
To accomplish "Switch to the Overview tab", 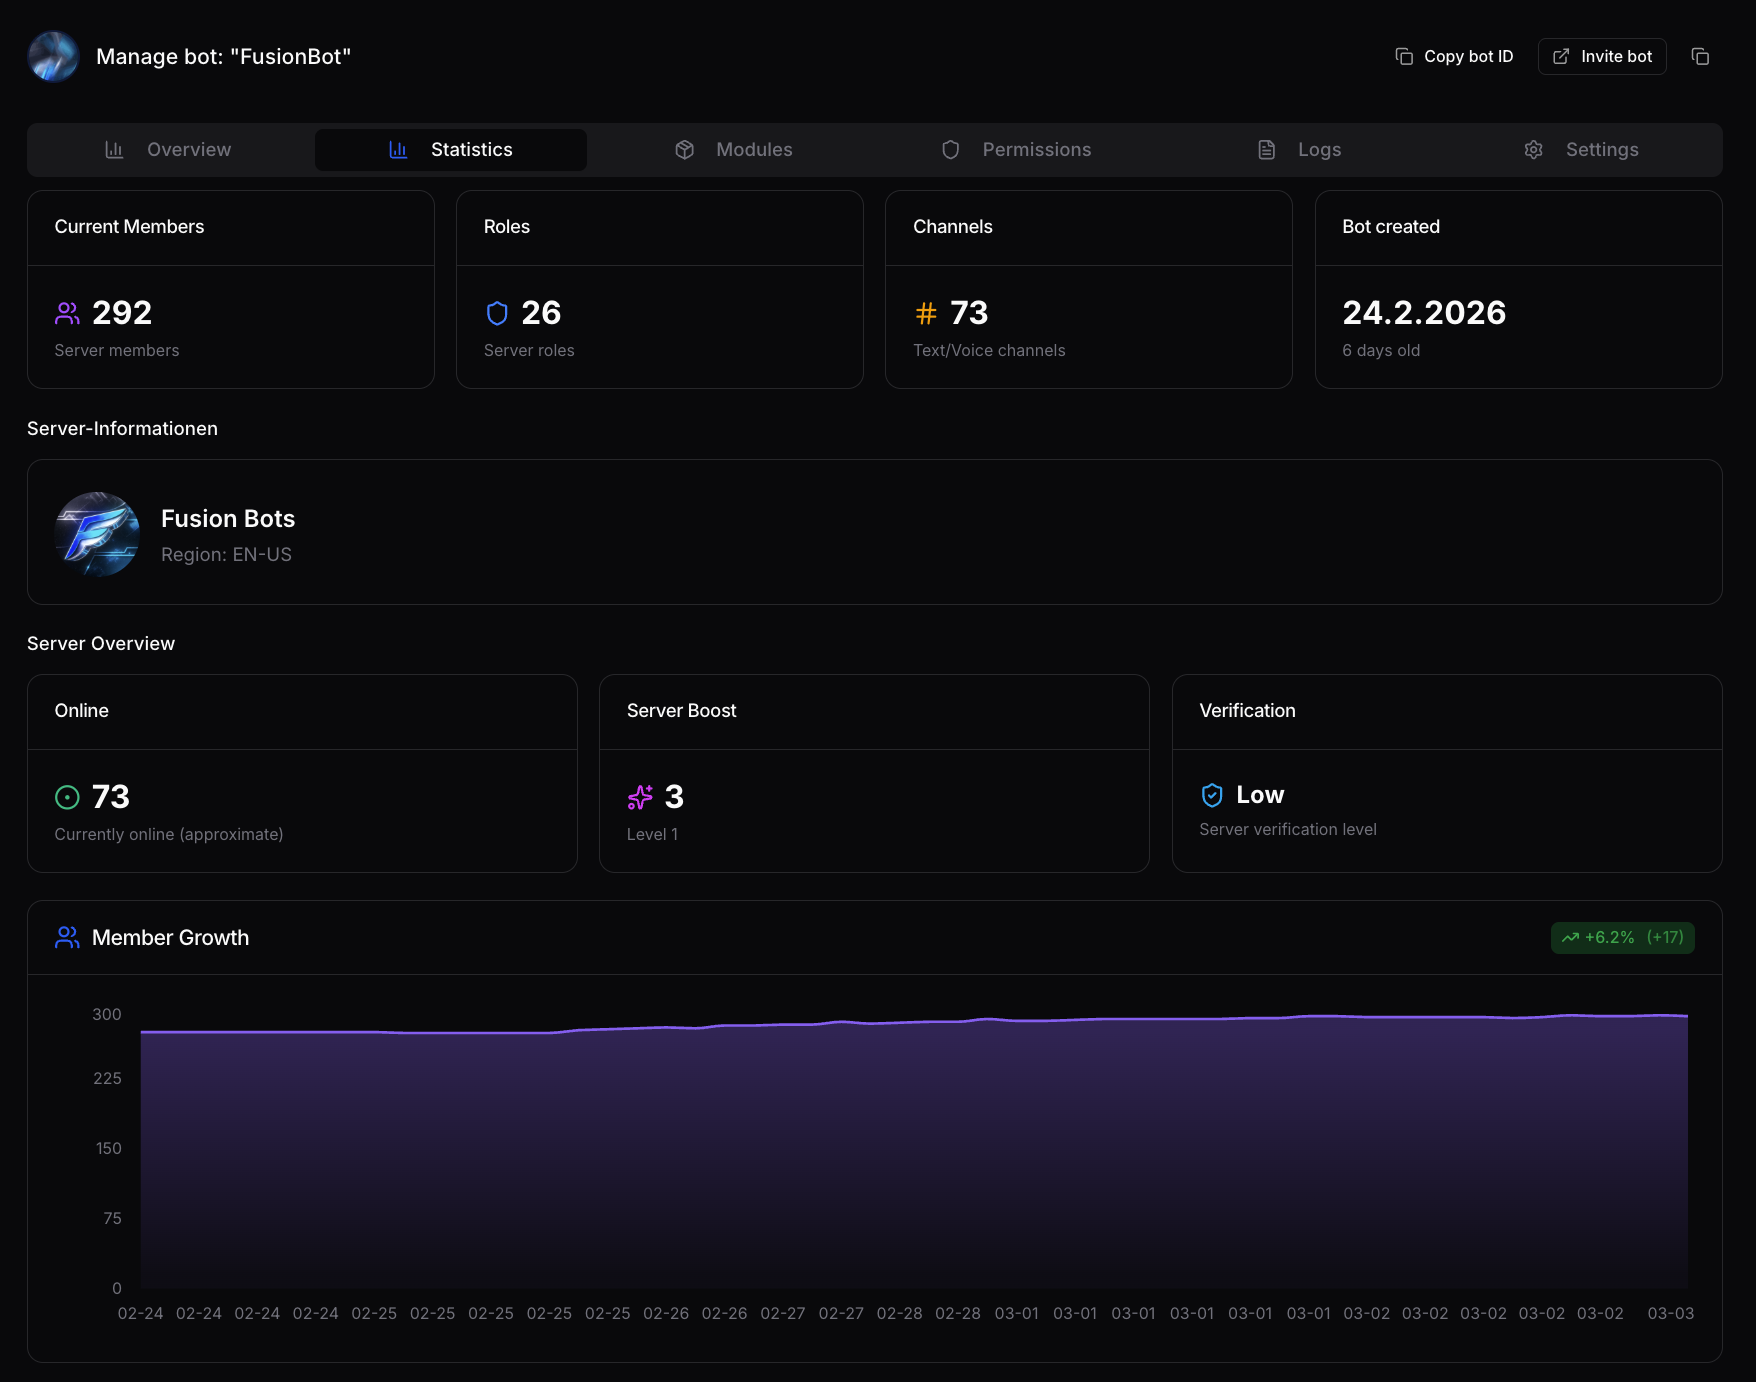I will pyautogui.click(x=170, y=149).
